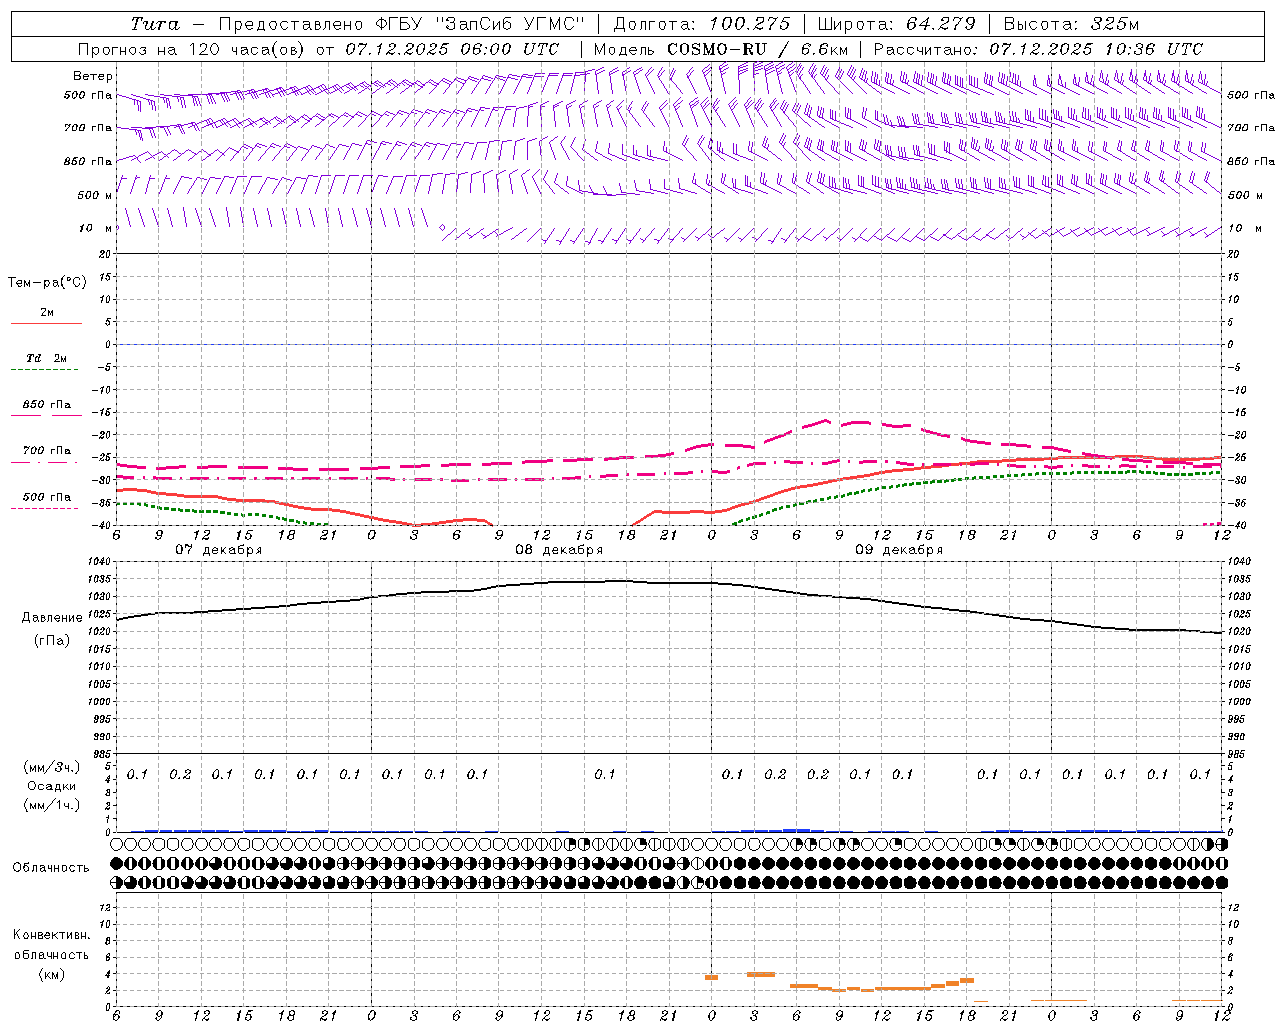Click the dashed line sample under the "Td 2м" legend
The height and width of the screenshot is (1024, 1280).
(x=44, y=370)
